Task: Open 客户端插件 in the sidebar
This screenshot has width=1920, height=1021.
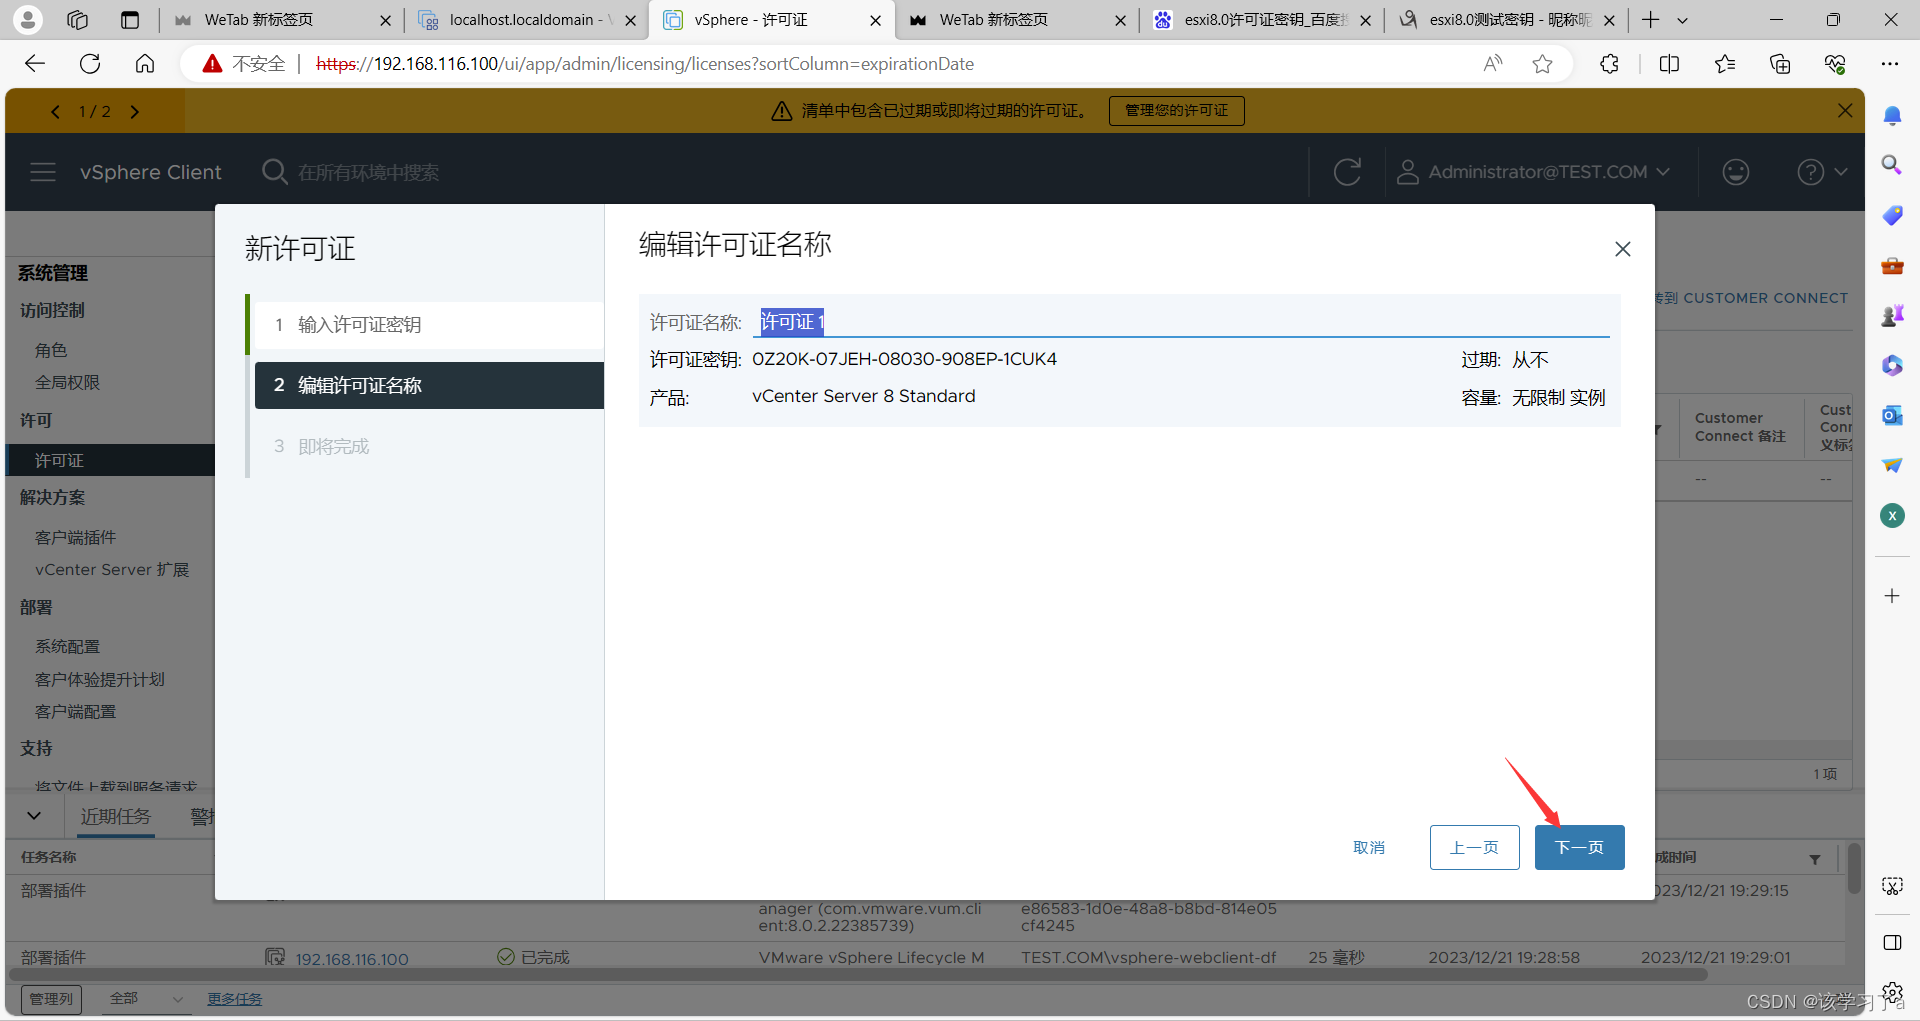Action: [x=76, y=537]
